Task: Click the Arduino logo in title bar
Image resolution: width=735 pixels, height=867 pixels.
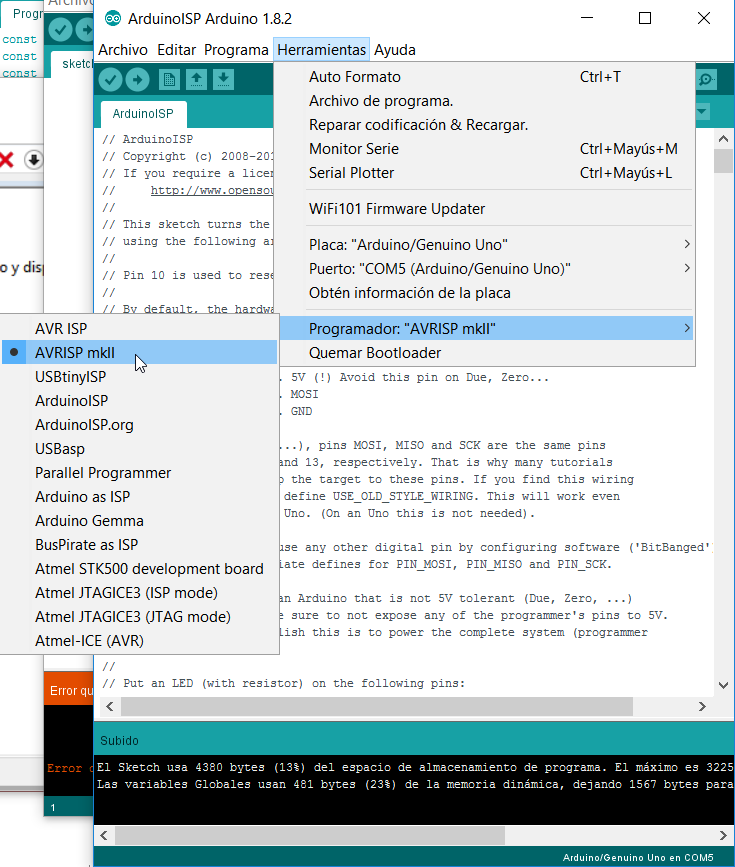Action: pyautogui.click(x=113, y=19)
